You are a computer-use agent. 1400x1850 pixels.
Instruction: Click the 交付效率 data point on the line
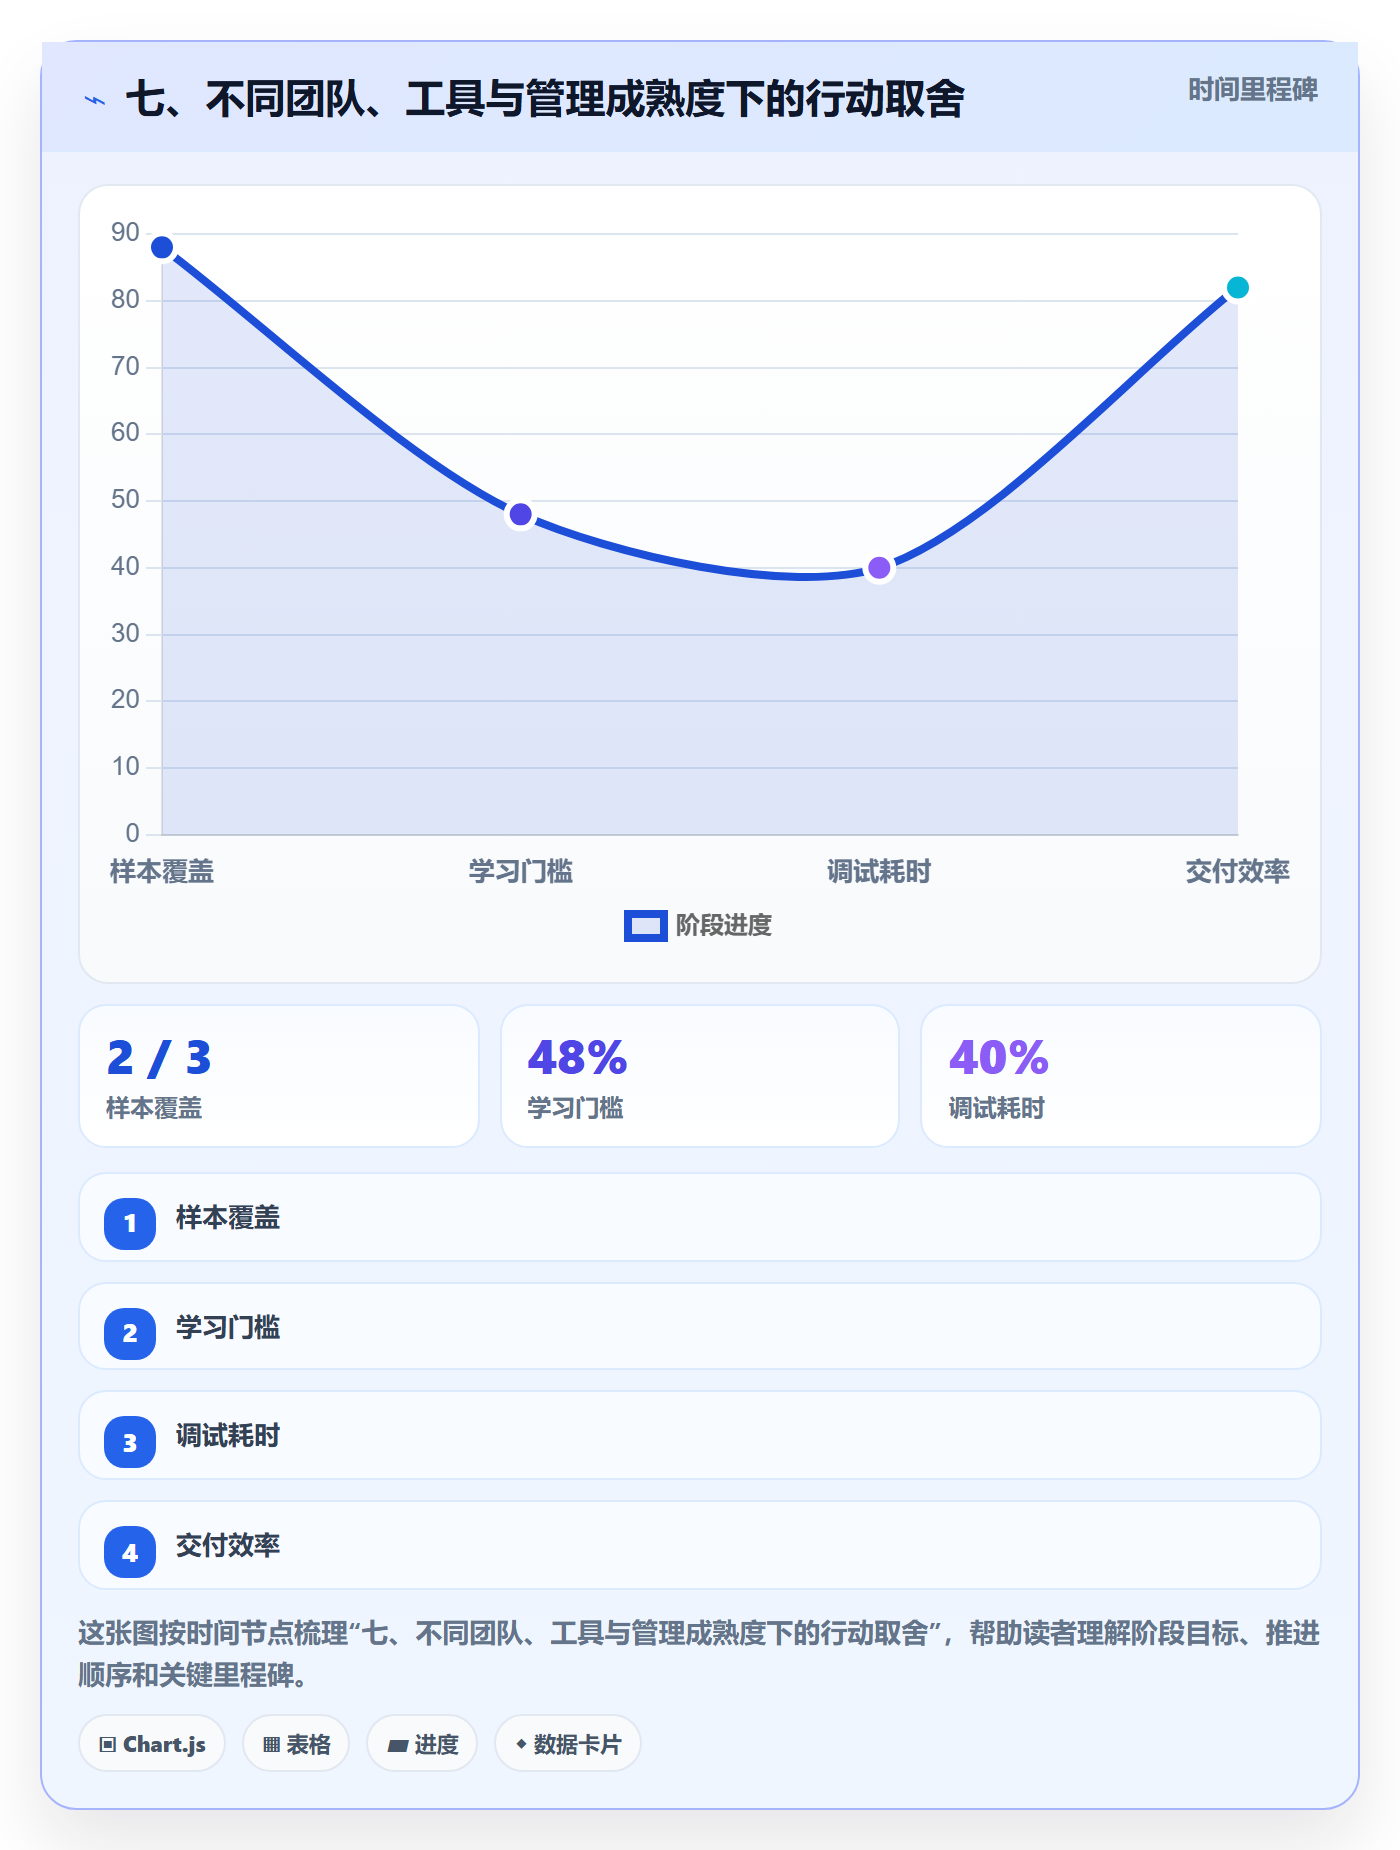(x=1237, y=287)
